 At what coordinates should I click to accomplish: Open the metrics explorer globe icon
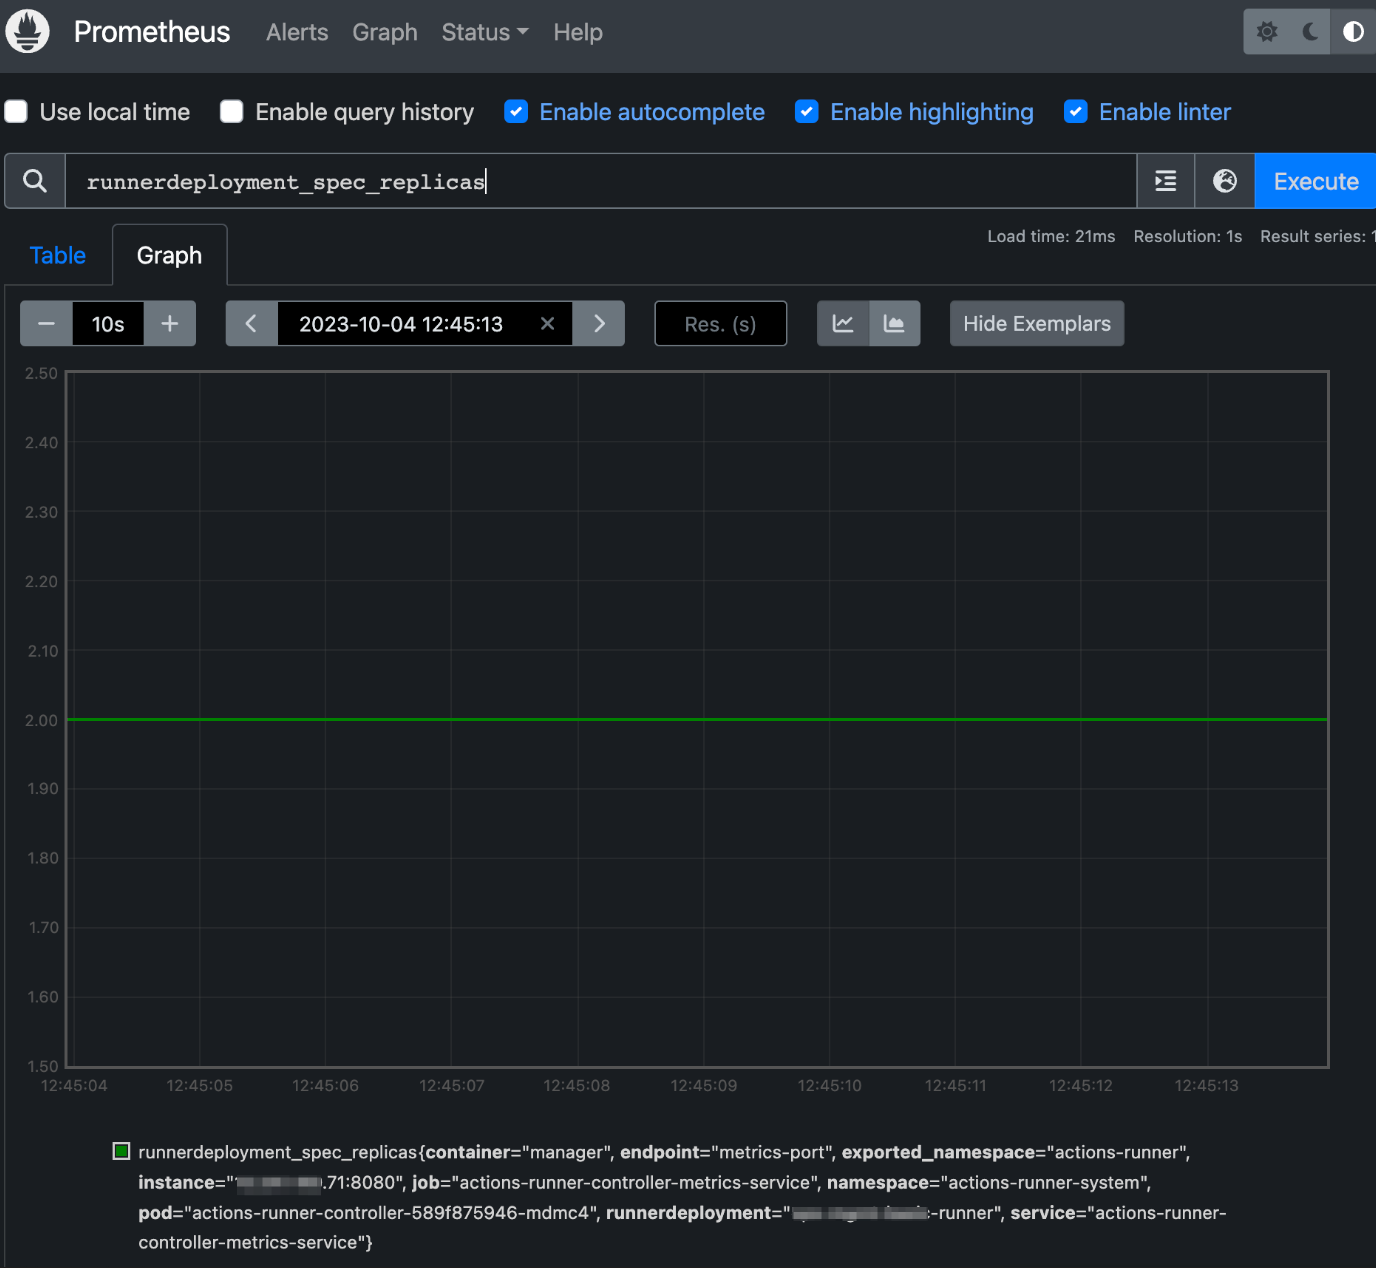1225,181
